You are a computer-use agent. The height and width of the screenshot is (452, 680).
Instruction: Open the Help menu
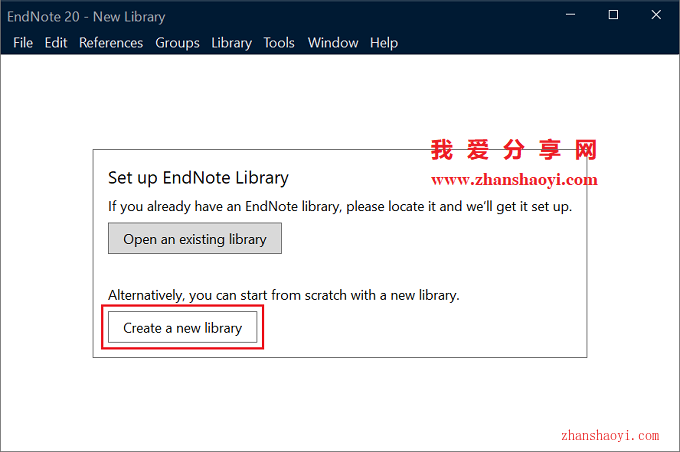[x=384, y=43]
